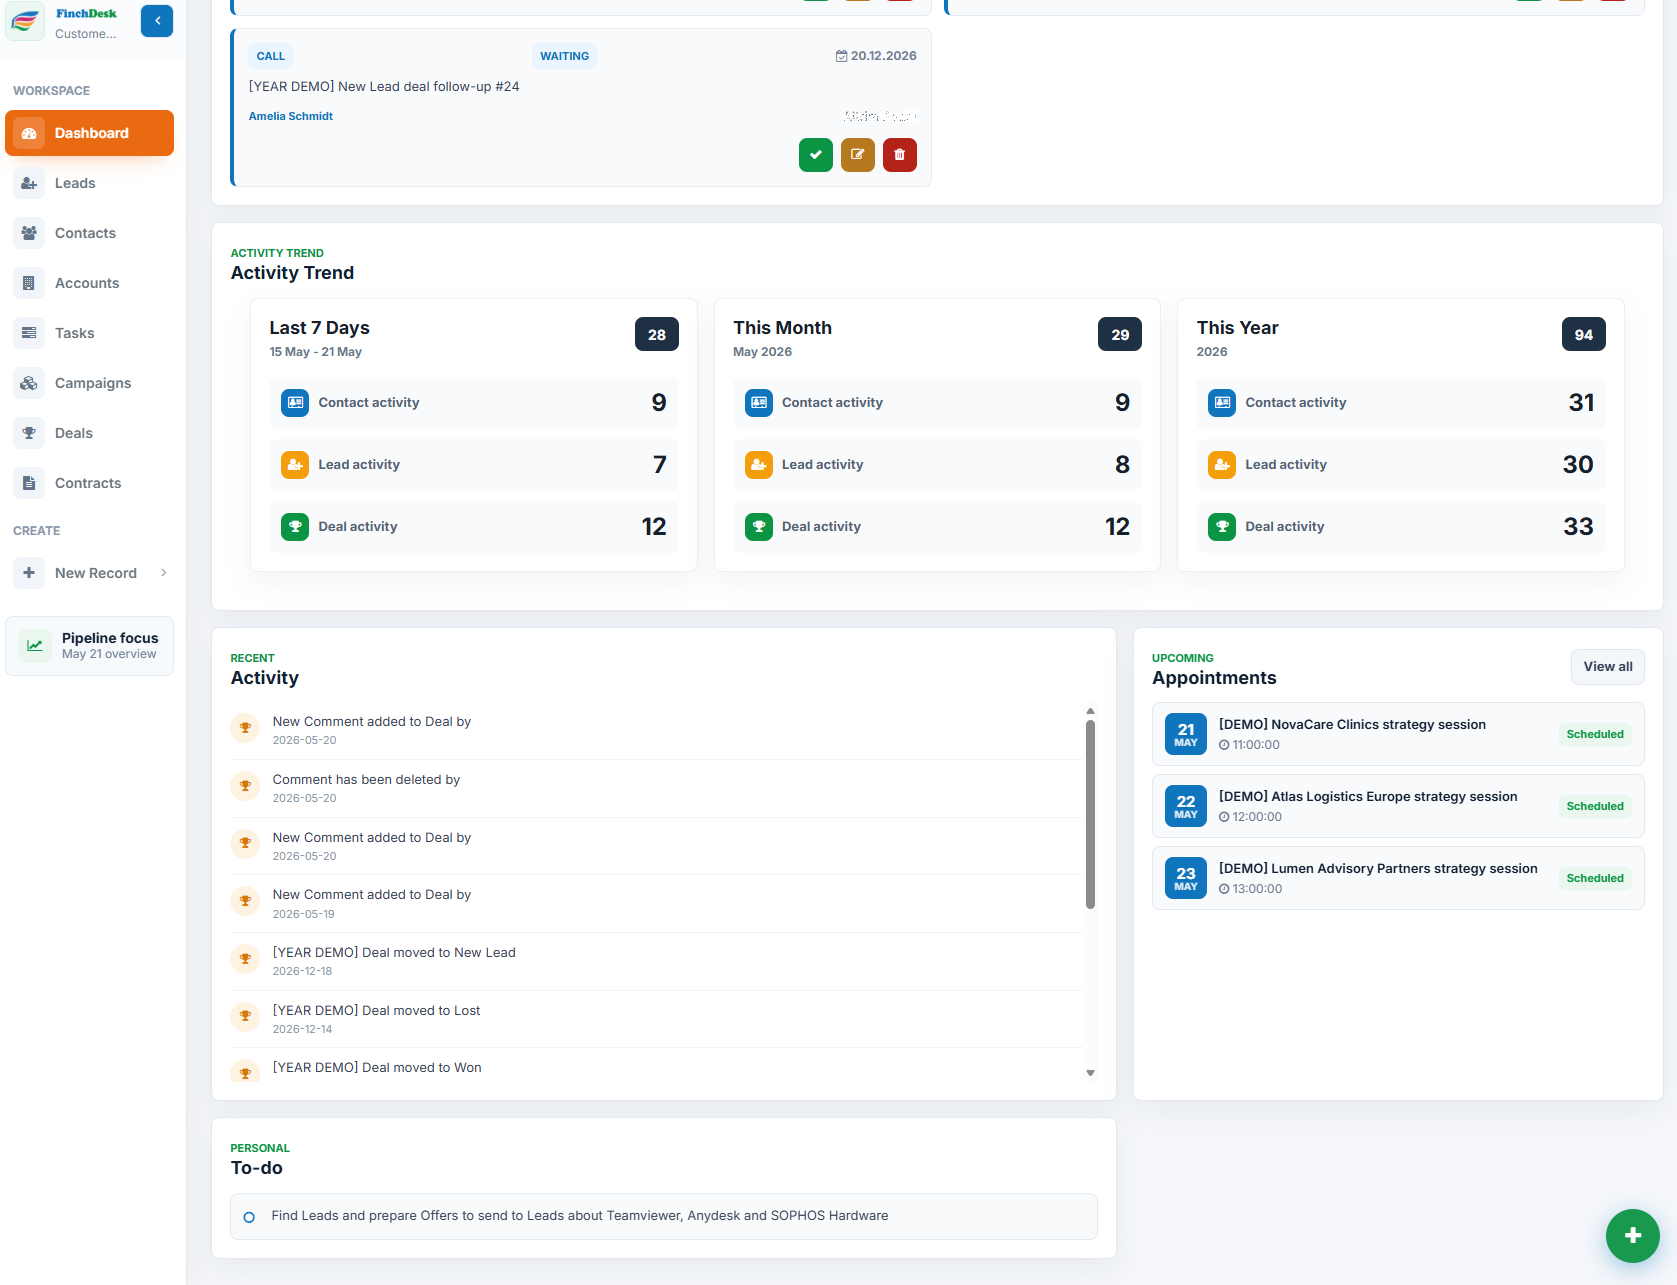Click the Contracts document icon in sidebar

click(29, 483)
